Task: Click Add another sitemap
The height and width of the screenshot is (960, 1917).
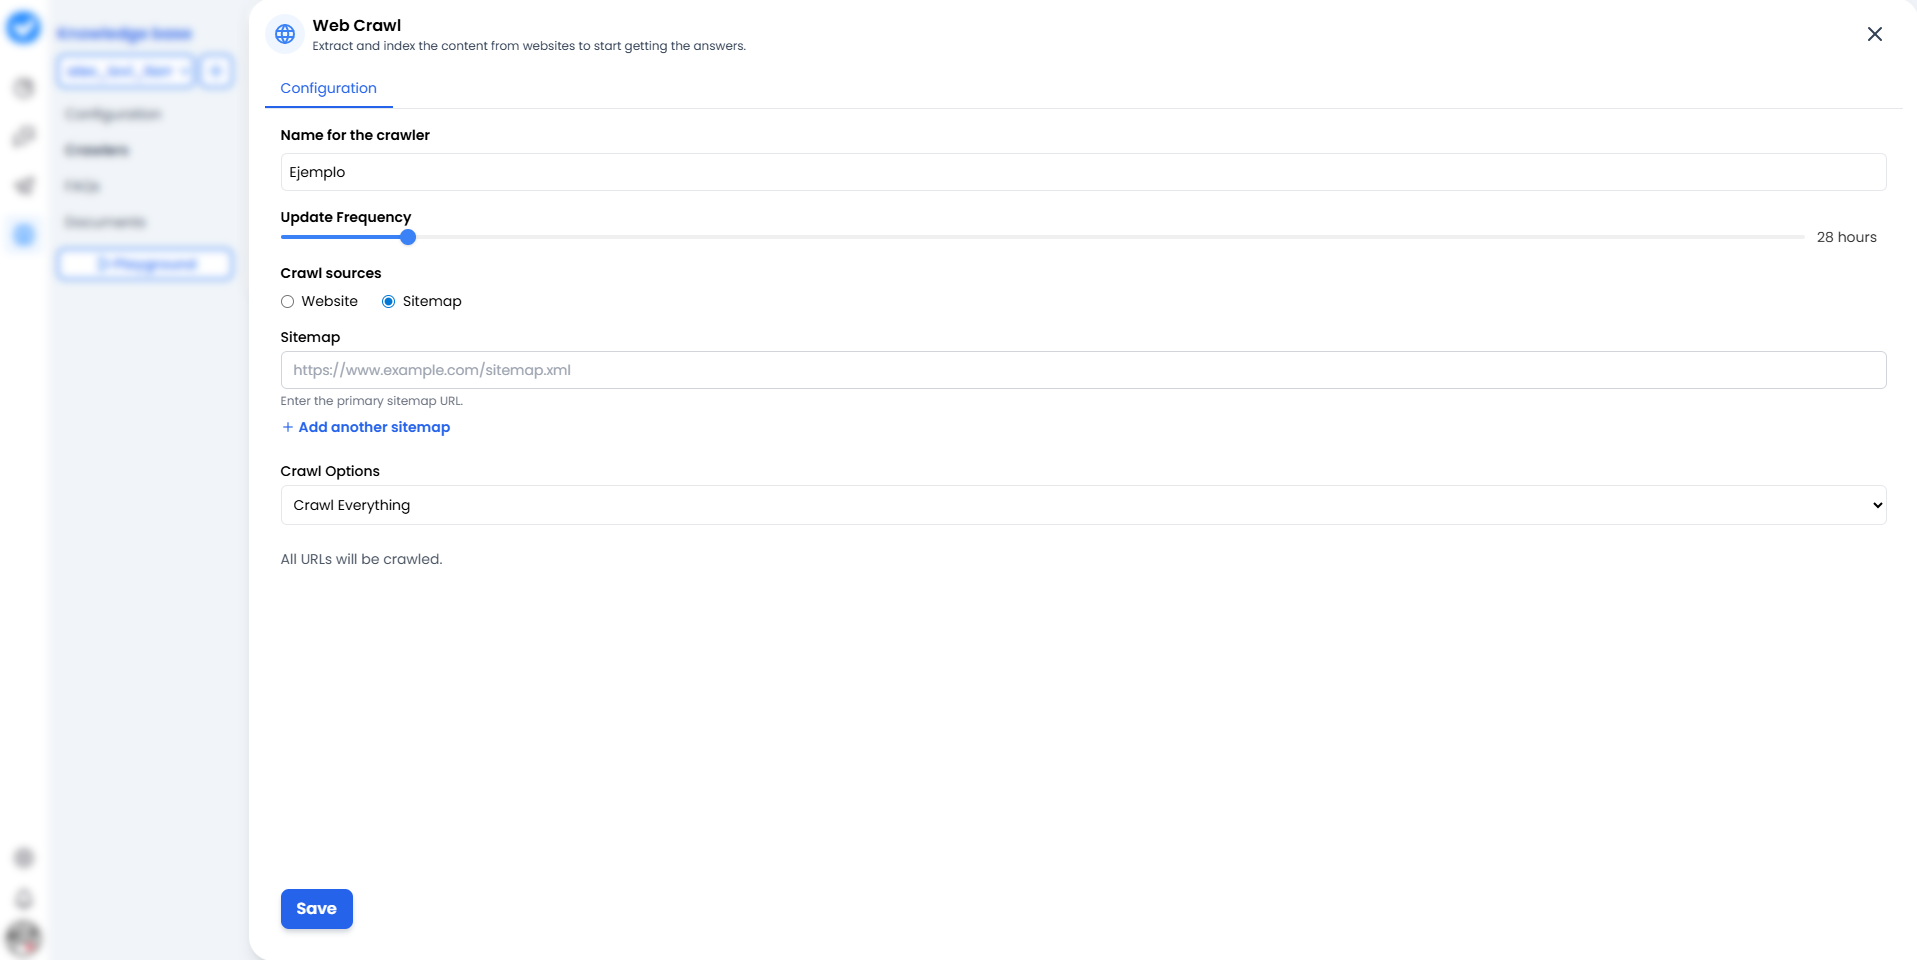Action: pyautogui.click(x=365, y=427)
